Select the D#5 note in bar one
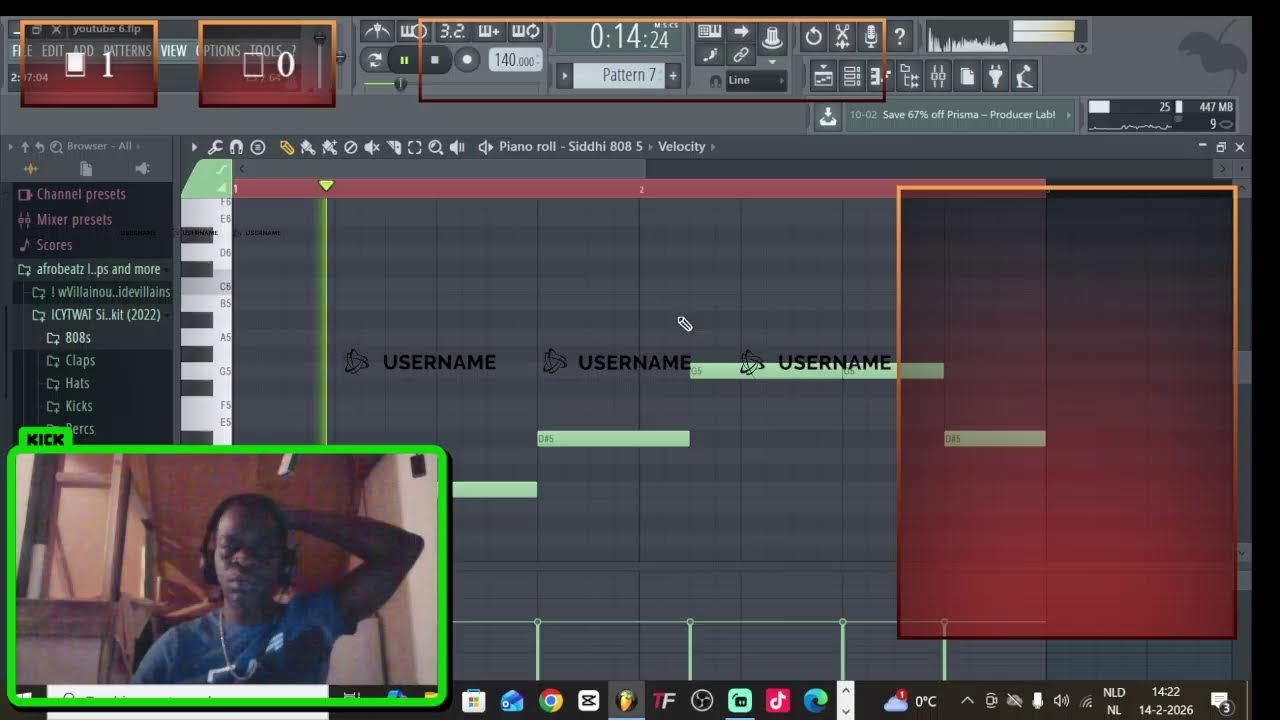1280x720 pixels. click(613, 438)
